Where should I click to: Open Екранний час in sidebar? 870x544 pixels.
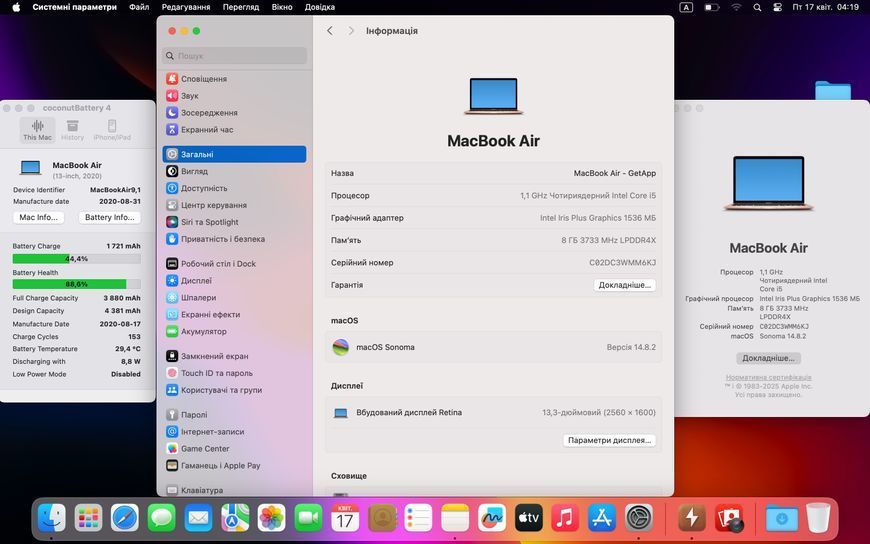[x=234, y=129]
